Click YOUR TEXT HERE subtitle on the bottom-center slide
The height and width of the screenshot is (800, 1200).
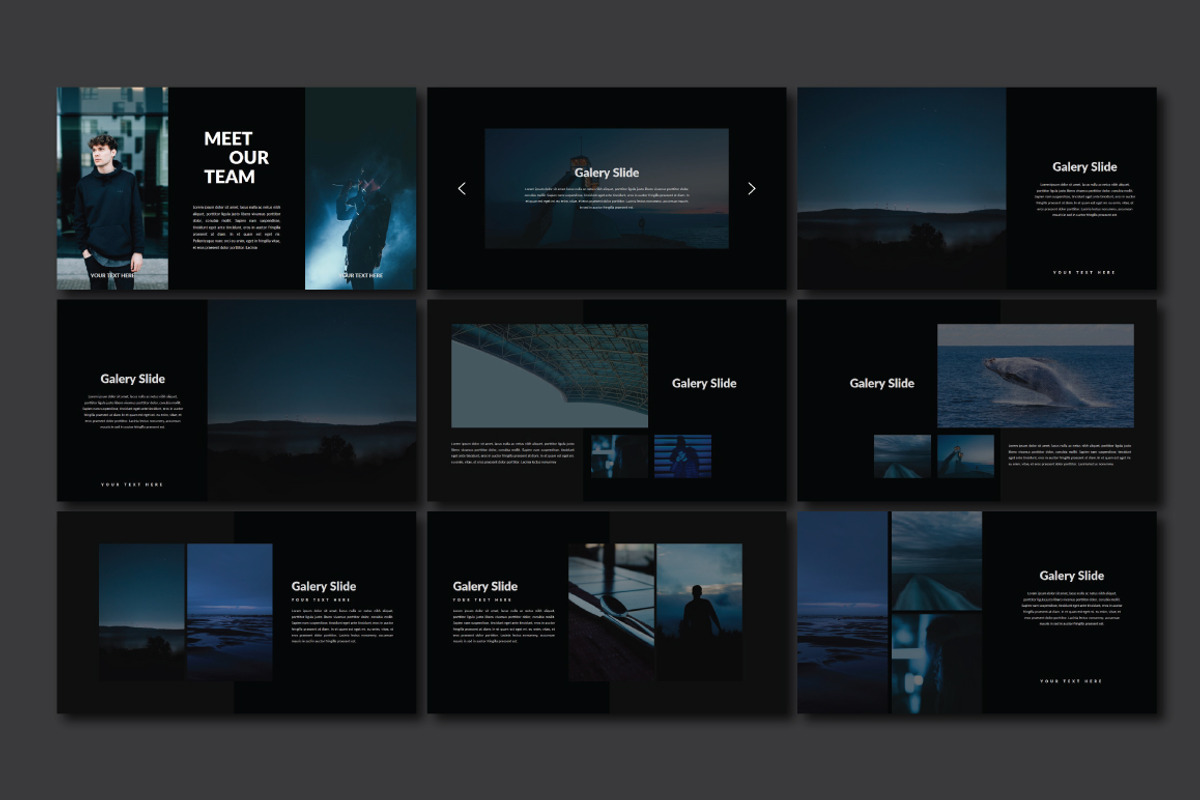point(482,600)
